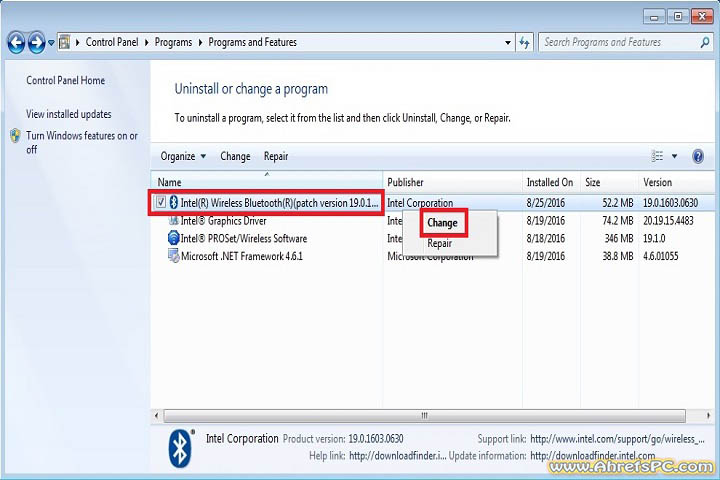Select Intel PROSet/Wireless Software entry
The width and height of the screenshot is (720, 480).
point(244,238)
